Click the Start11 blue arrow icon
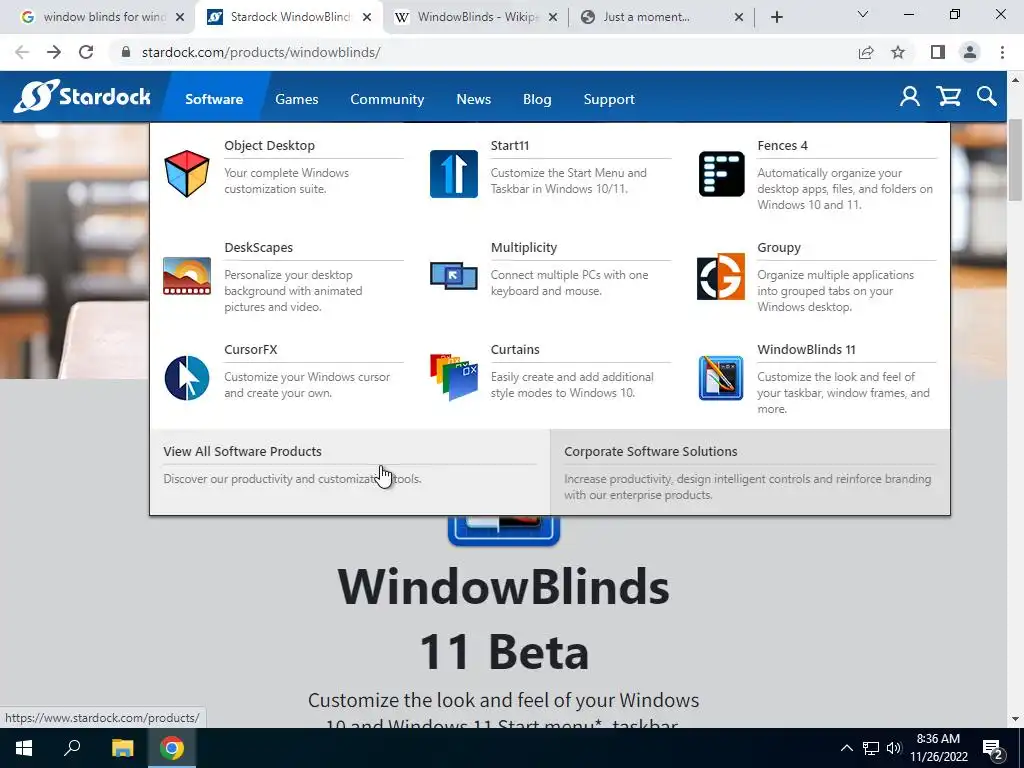This screenshot has height=768, width=1024. tap(454, 174)
